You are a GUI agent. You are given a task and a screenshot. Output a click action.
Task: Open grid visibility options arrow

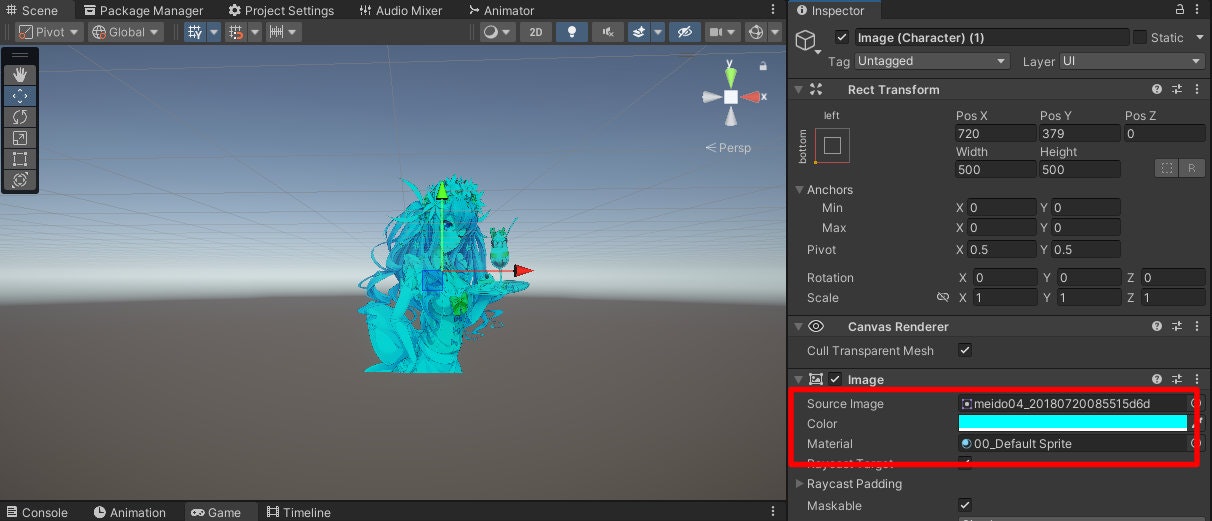(212, 32)
